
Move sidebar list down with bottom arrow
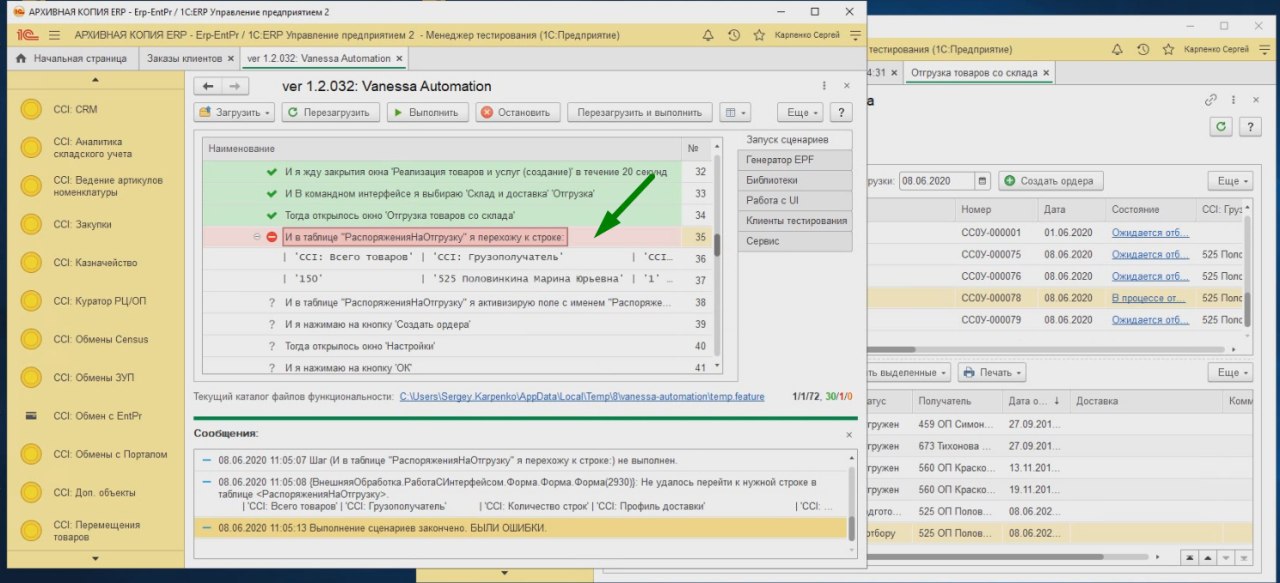tap(95, 558)
